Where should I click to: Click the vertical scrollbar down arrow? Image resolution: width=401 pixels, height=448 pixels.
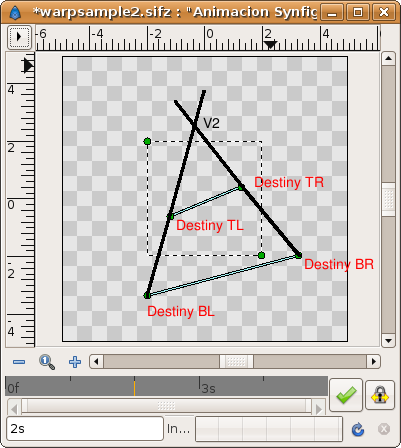pyautogui.click(x=388, y=341)
